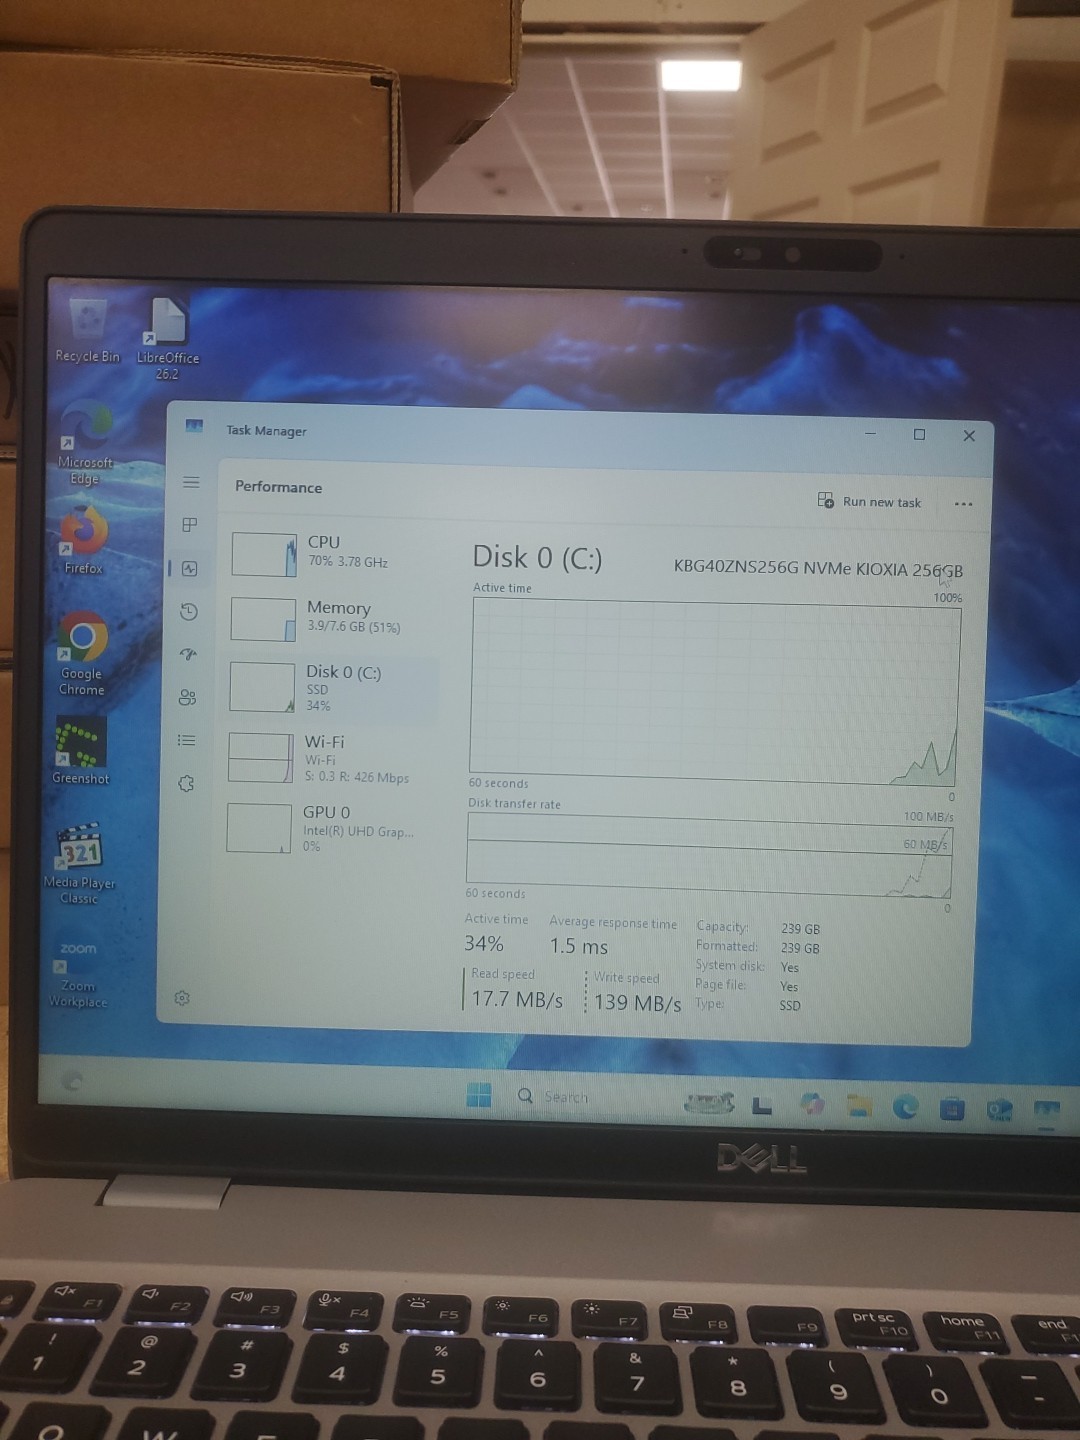
Task: Select Memory in the performance list
Action: (333, 619)
